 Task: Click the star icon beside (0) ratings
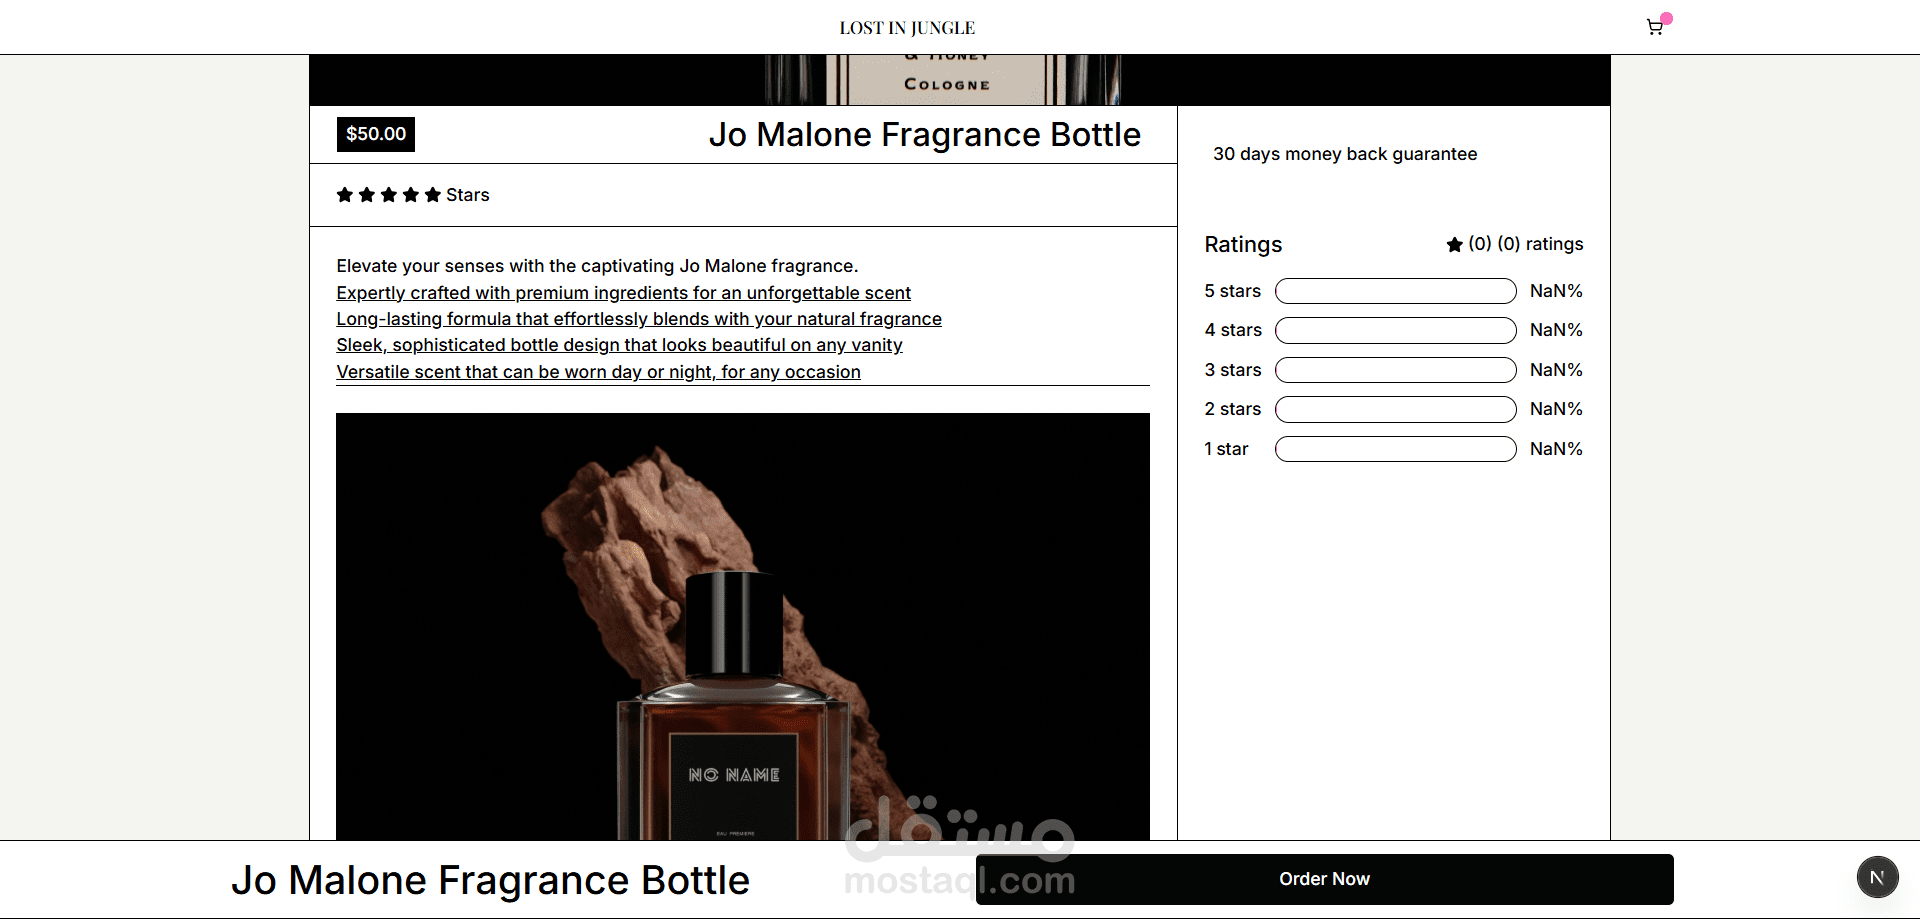click(x=1455, y=244)
